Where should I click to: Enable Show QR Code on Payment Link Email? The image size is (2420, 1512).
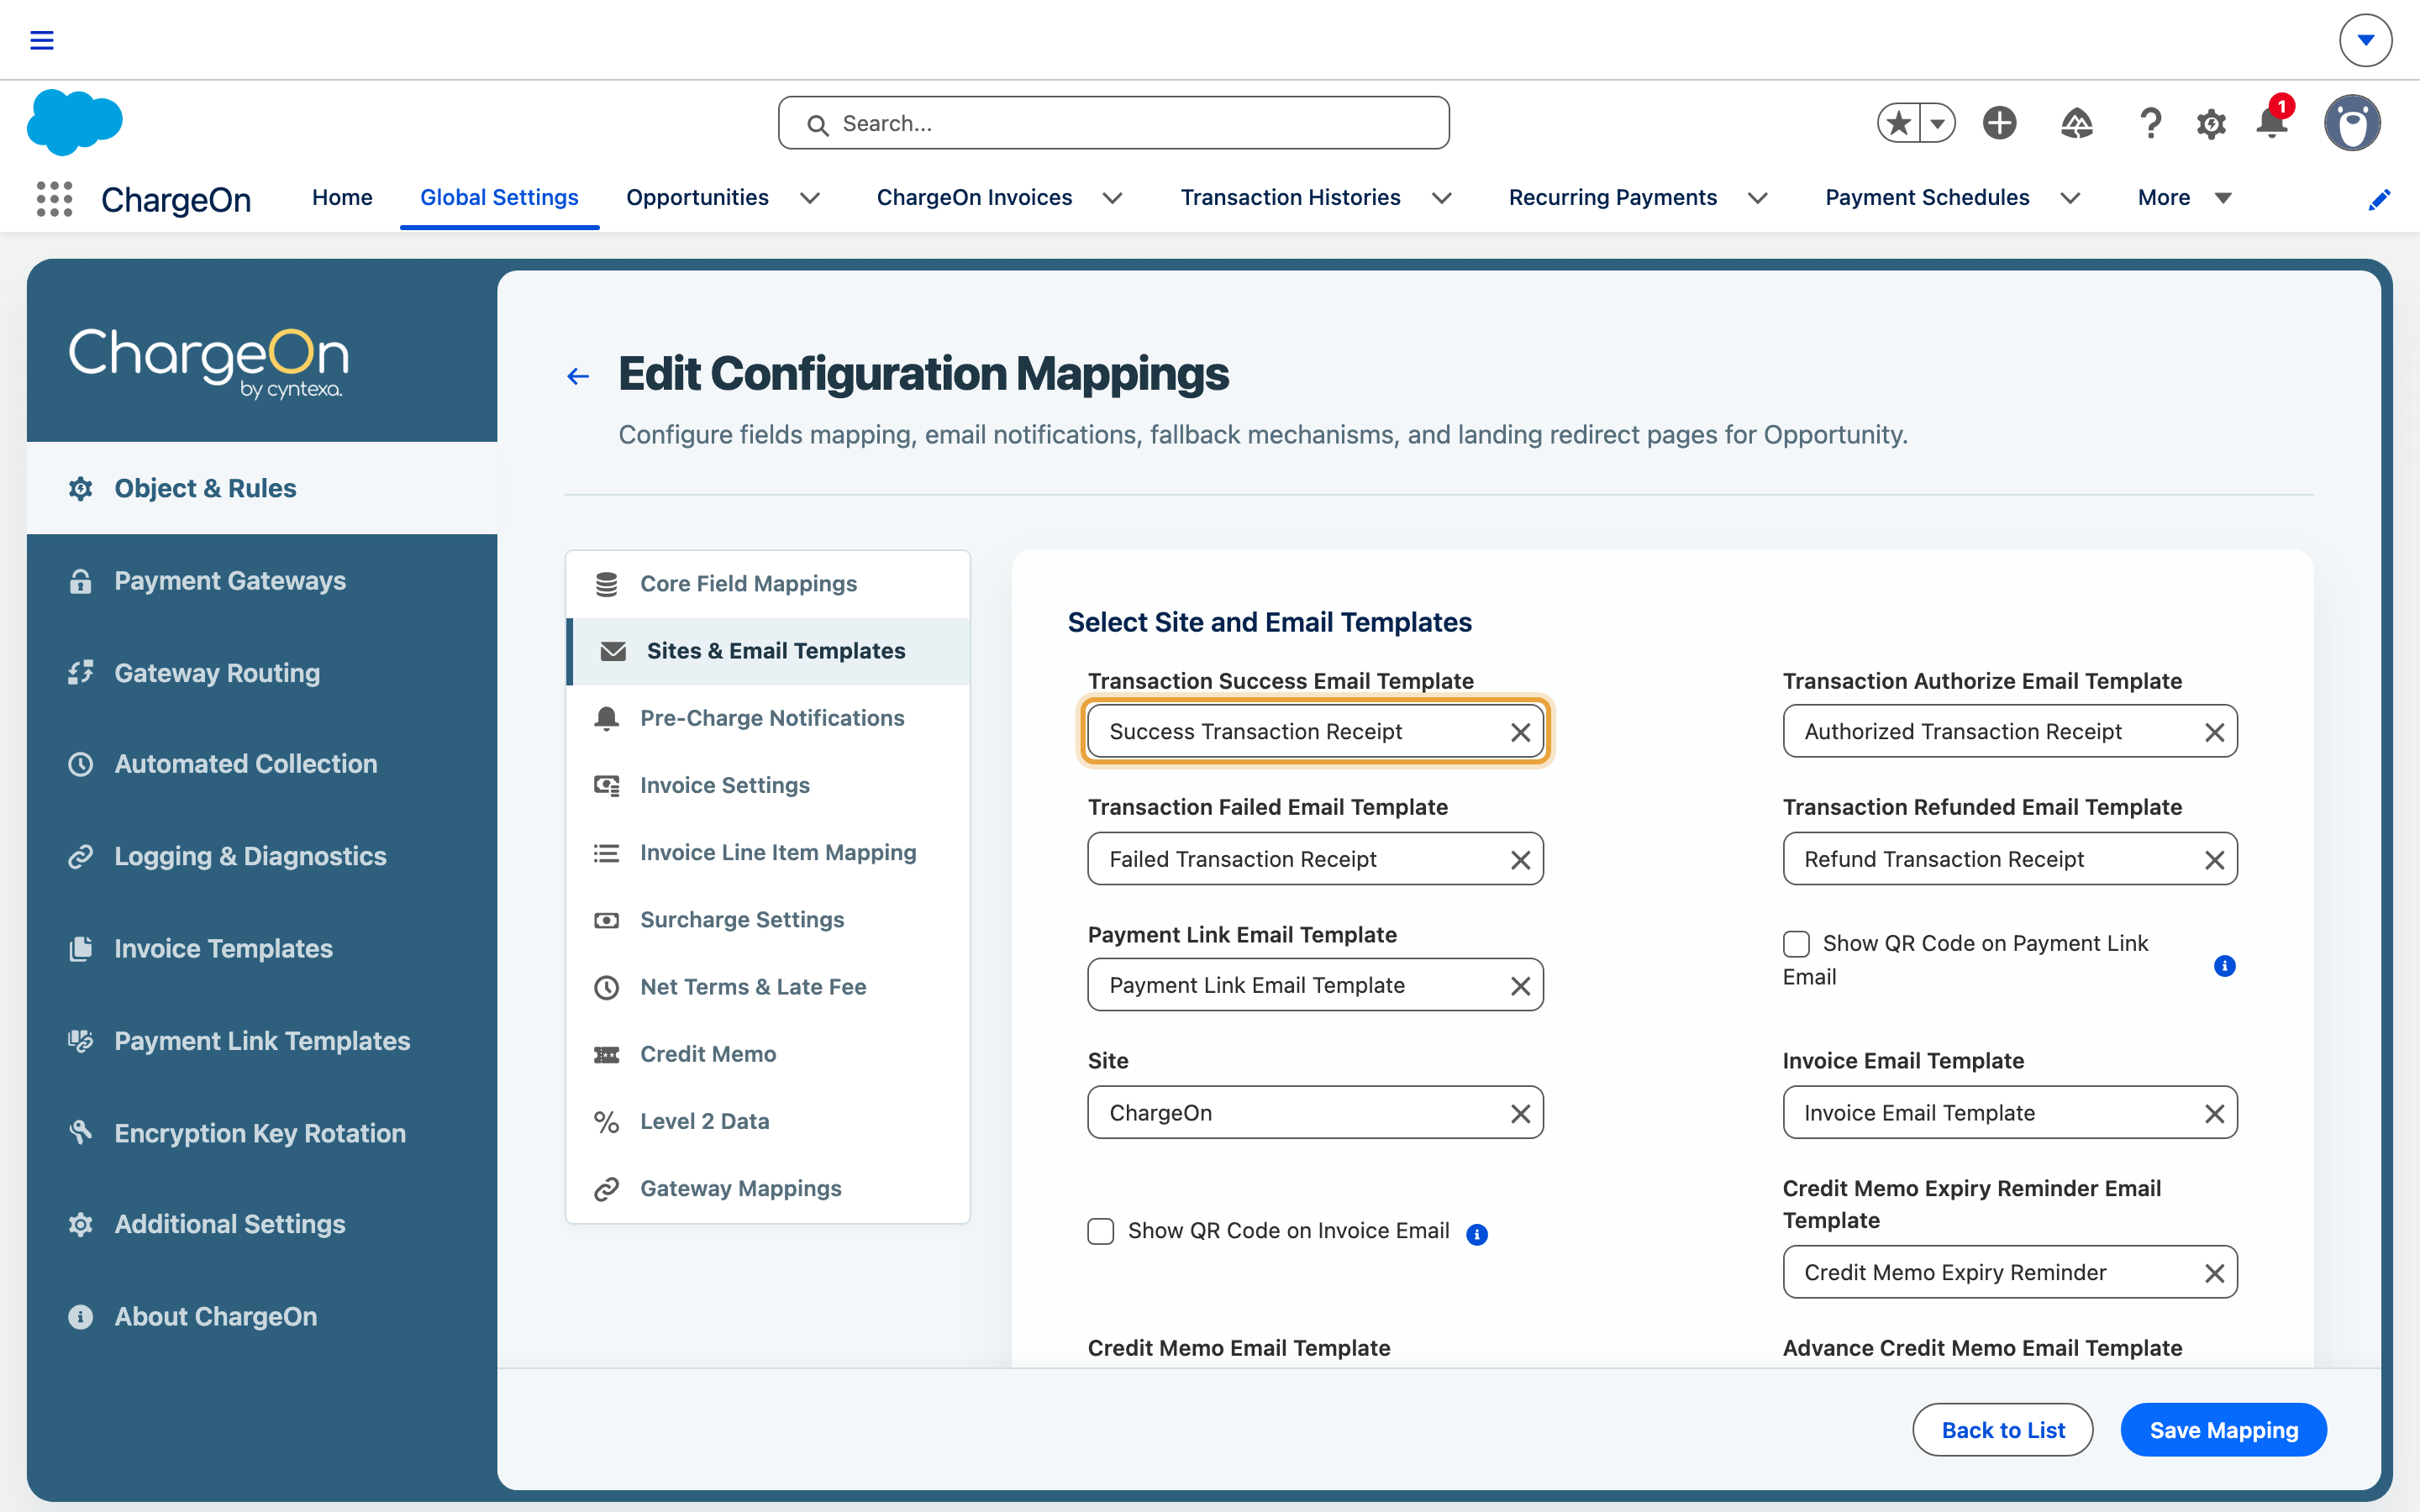click(1796, 943)
